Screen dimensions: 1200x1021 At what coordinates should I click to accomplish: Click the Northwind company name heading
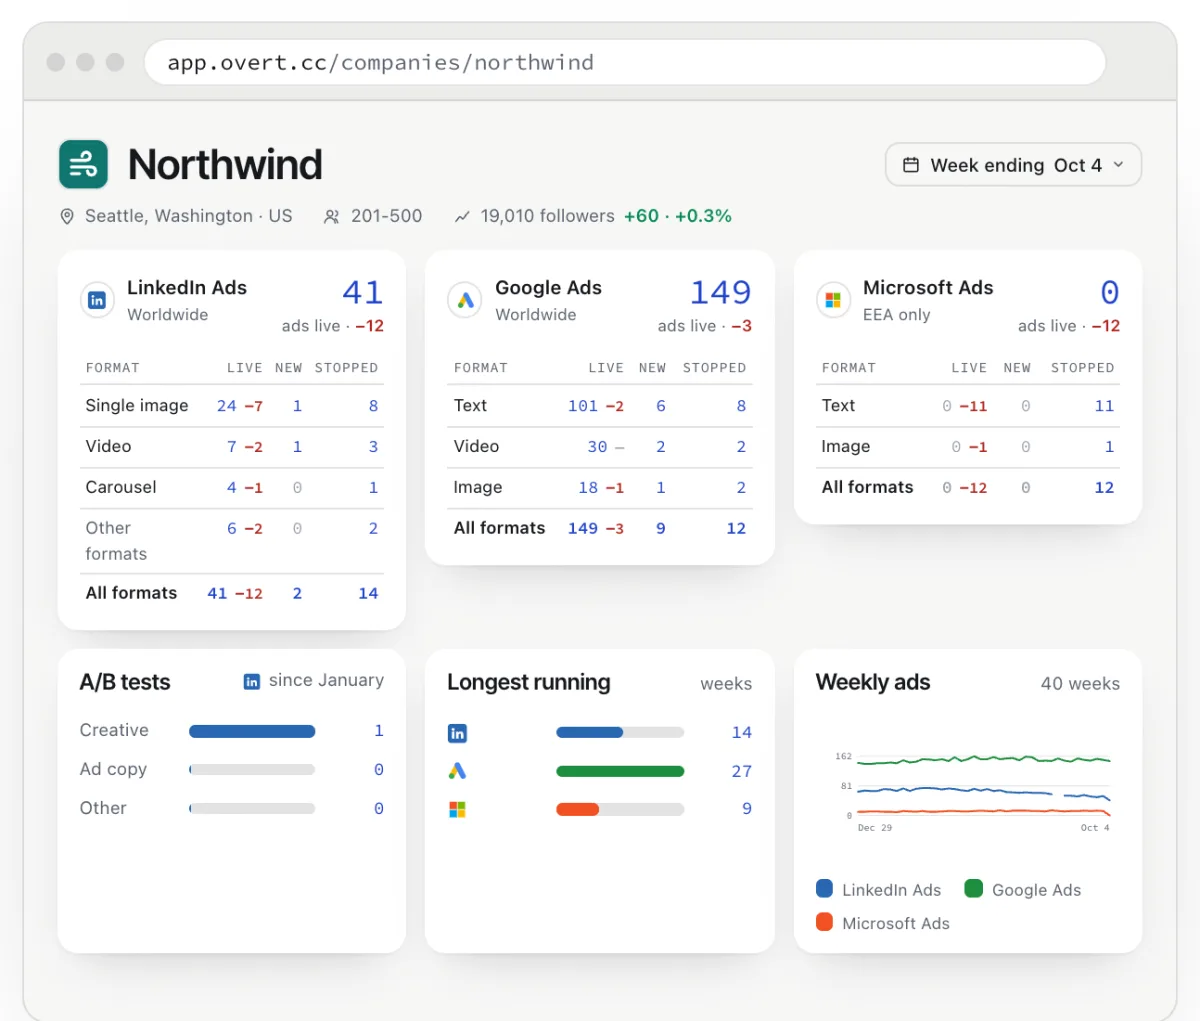tap(225, 164)
